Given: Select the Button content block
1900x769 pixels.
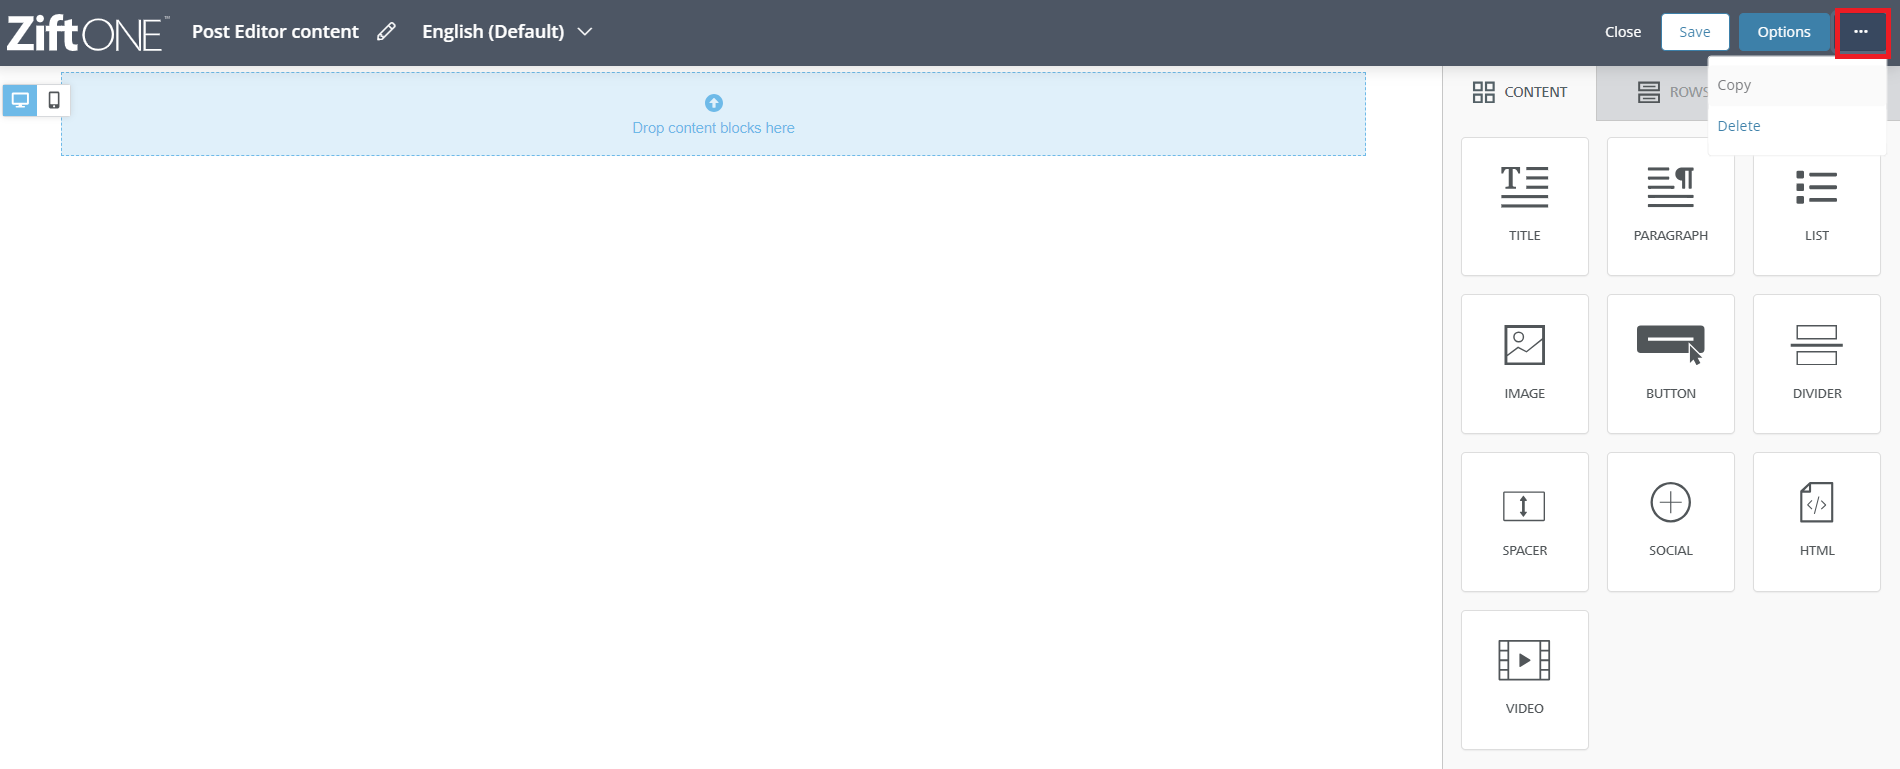Looking at the screenshot, I should [x=1671, y=364].
